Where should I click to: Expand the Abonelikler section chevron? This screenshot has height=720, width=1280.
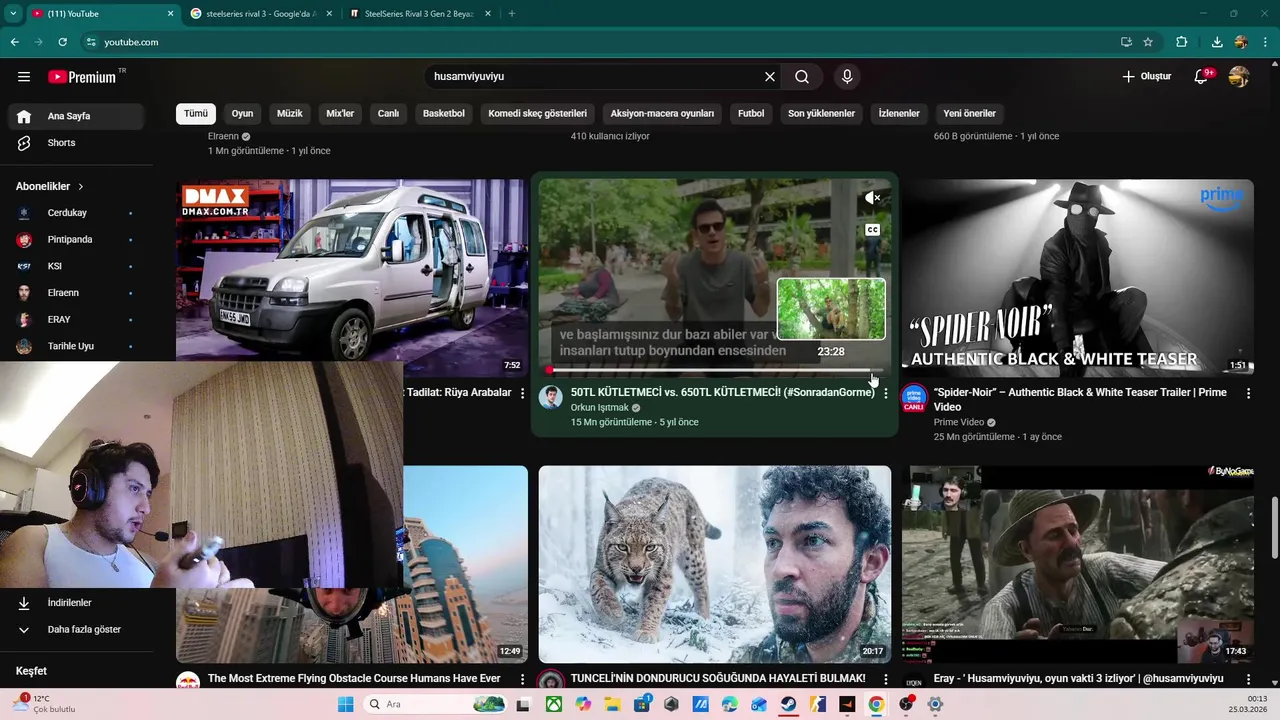81,187
